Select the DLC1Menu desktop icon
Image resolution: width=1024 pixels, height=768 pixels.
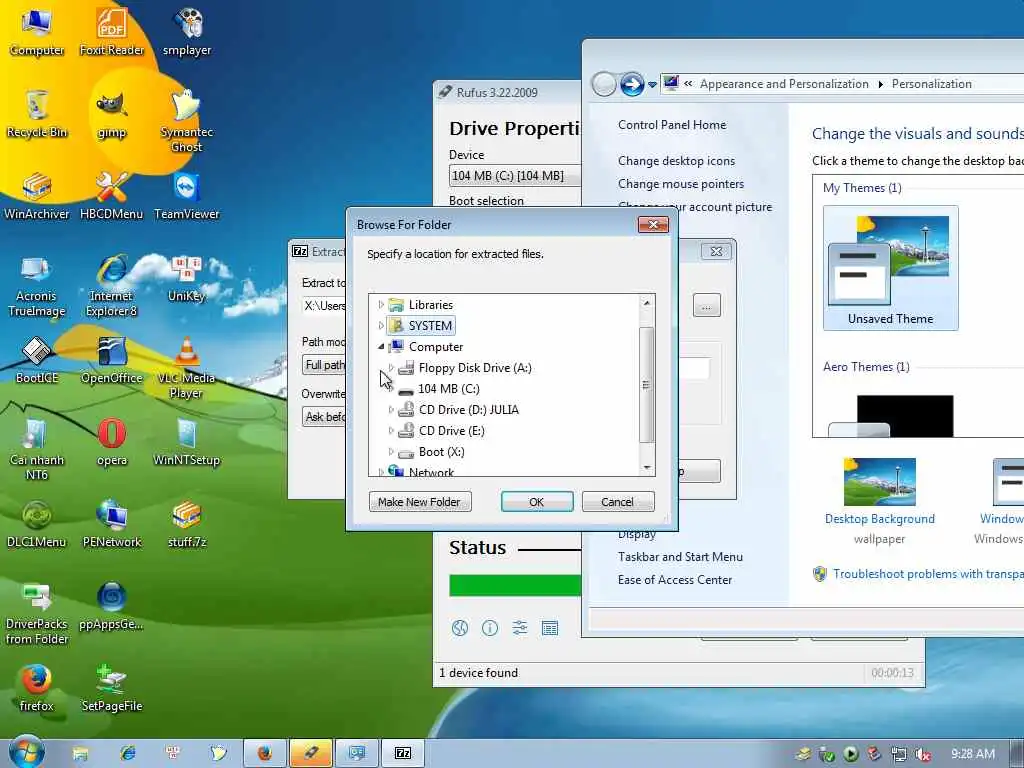(x=37, y=524)
